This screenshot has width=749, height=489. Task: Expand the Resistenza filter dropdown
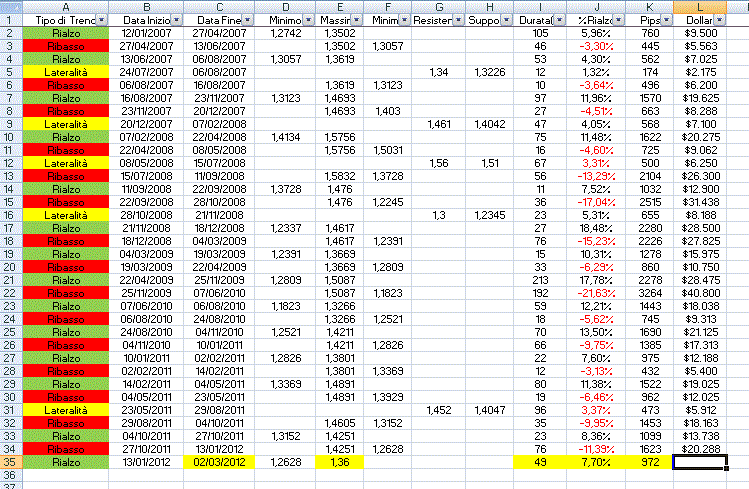(x=458, y=20)
